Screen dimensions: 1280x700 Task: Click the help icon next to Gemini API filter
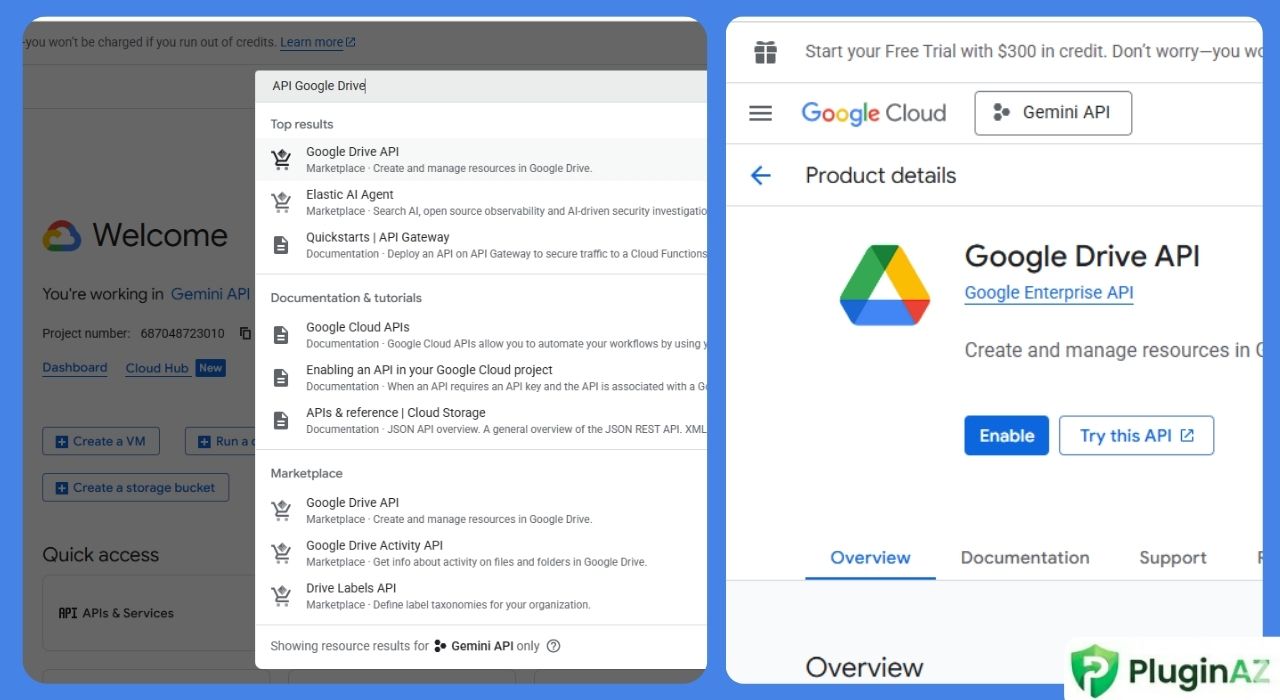pyautogui.click(x=554, y=645)
